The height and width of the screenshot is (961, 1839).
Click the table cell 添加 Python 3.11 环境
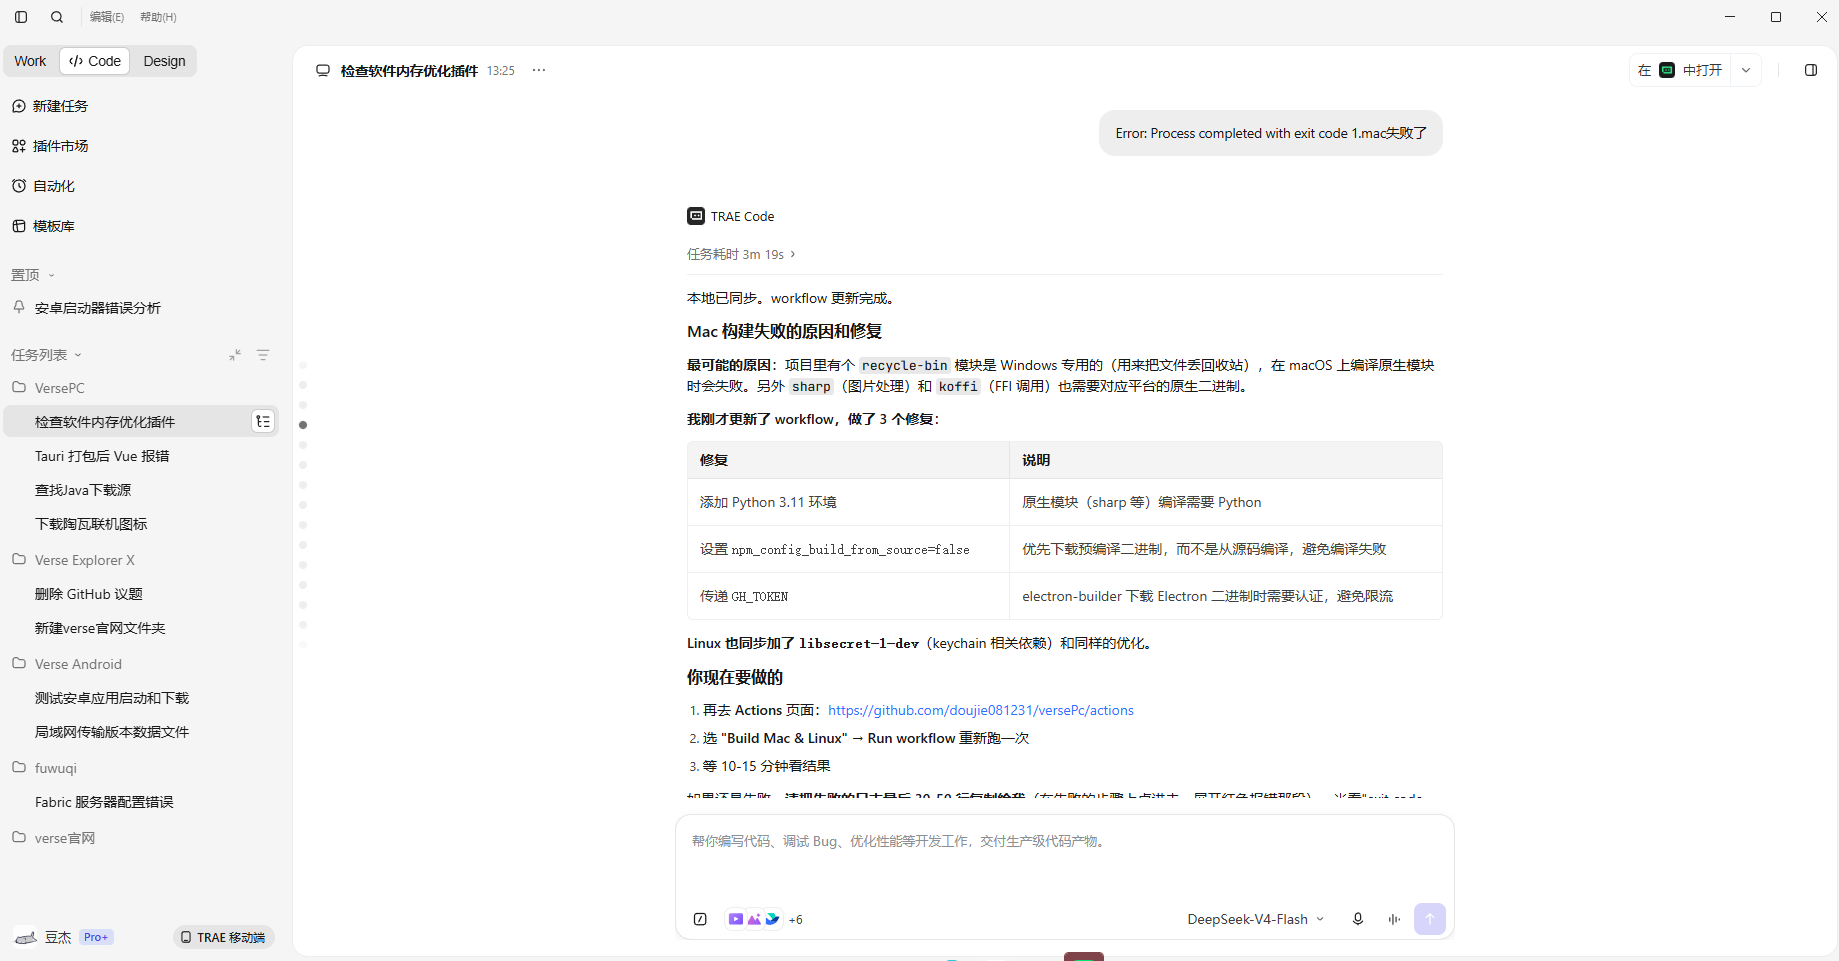(x=848, y=502)
